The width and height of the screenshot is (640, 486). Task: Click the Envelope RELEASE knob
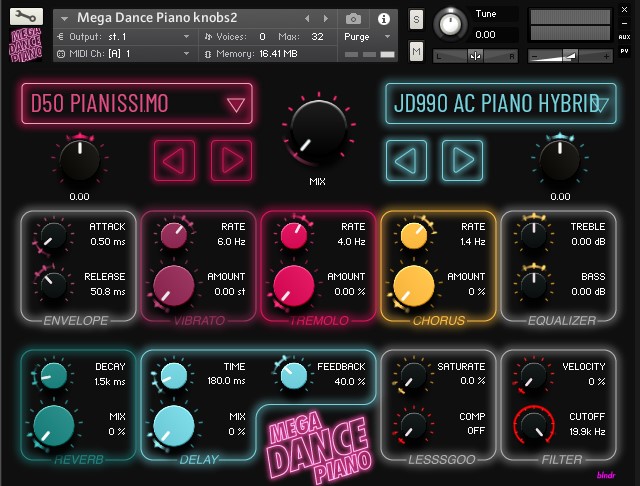pyautogui.click(x=53, y=285)
